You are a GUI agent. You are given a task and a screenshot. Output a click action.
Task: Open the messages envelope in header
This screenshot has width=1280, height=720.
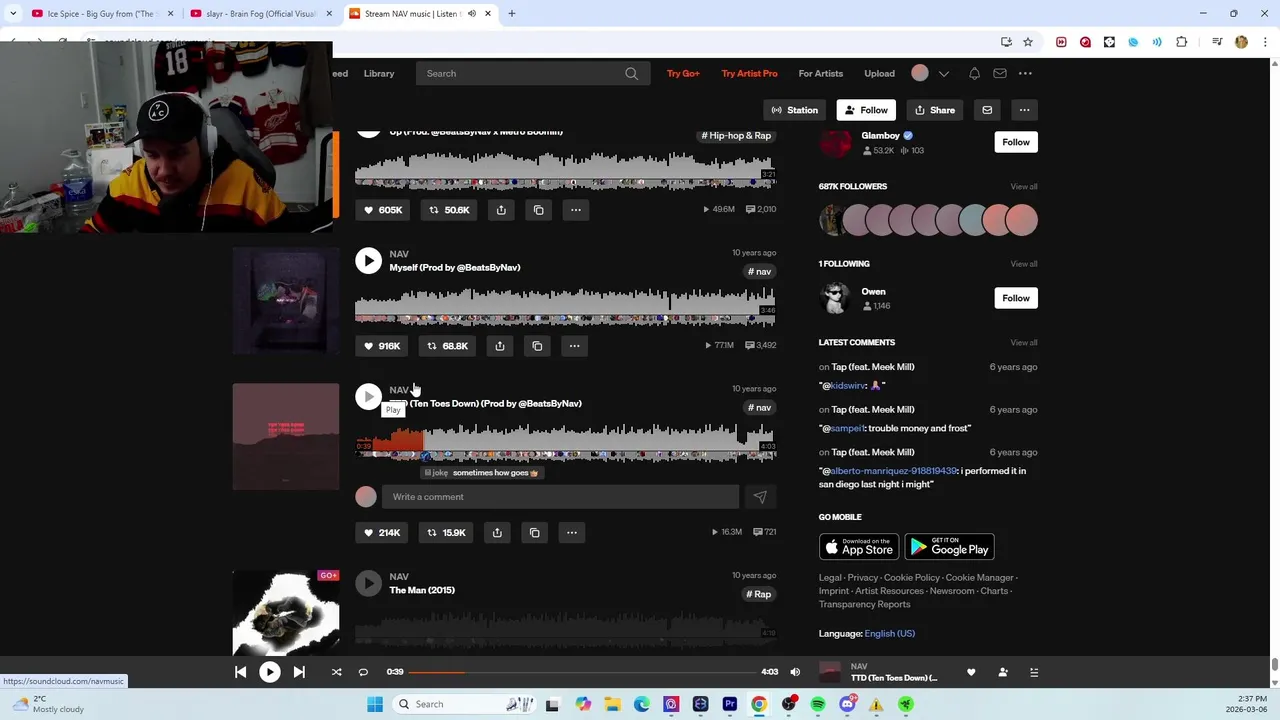pos(1000,73)
